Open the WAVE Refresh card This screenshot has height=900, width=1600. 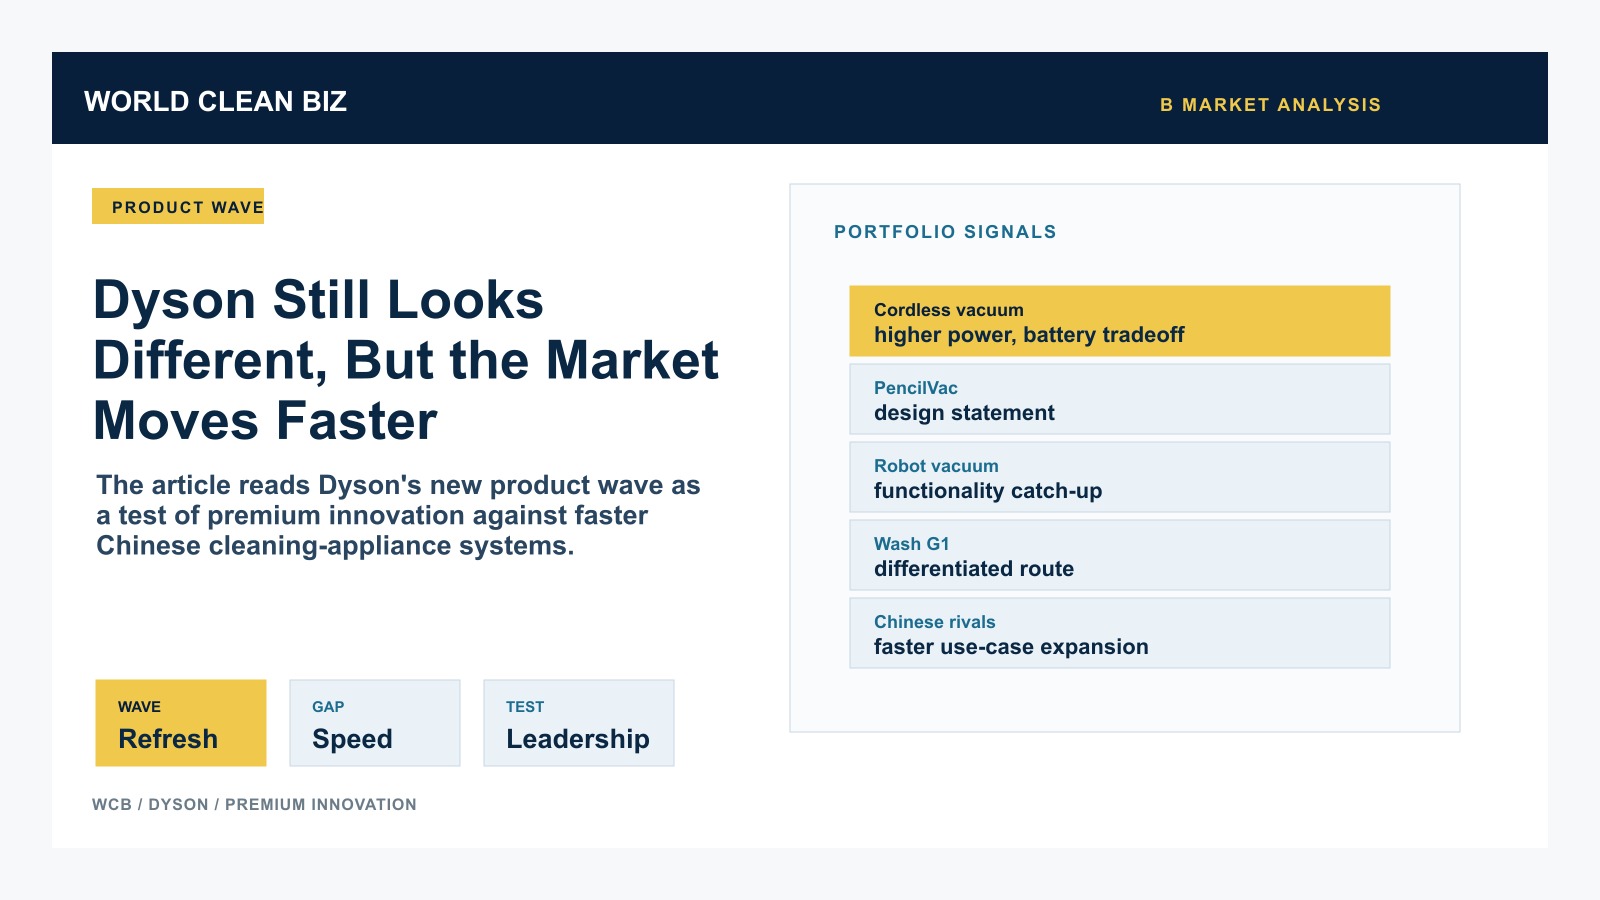(x=181, y=723)
